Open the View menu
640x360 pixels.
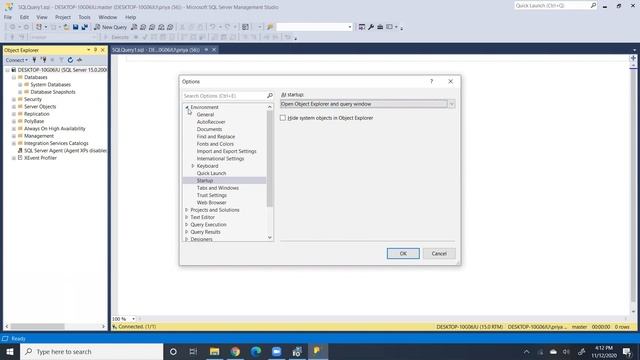tap(42, 17)
